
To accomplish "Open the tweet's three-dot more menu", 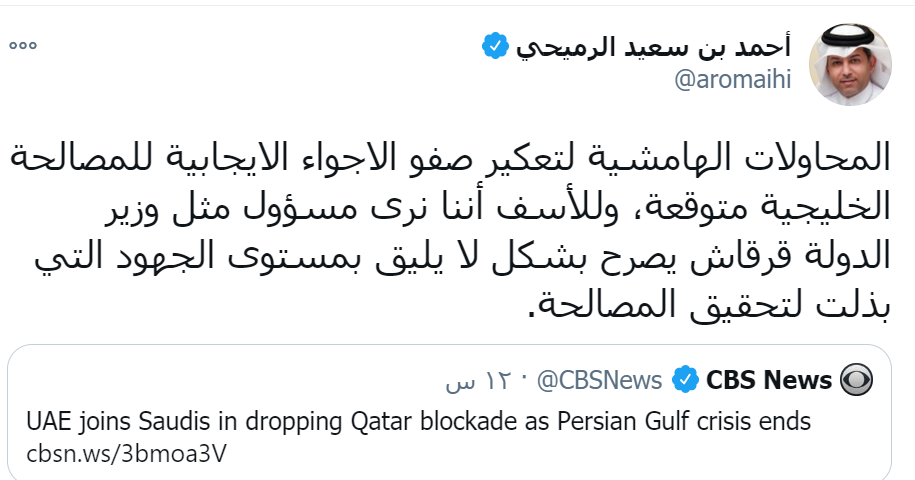I will (22, 46).
